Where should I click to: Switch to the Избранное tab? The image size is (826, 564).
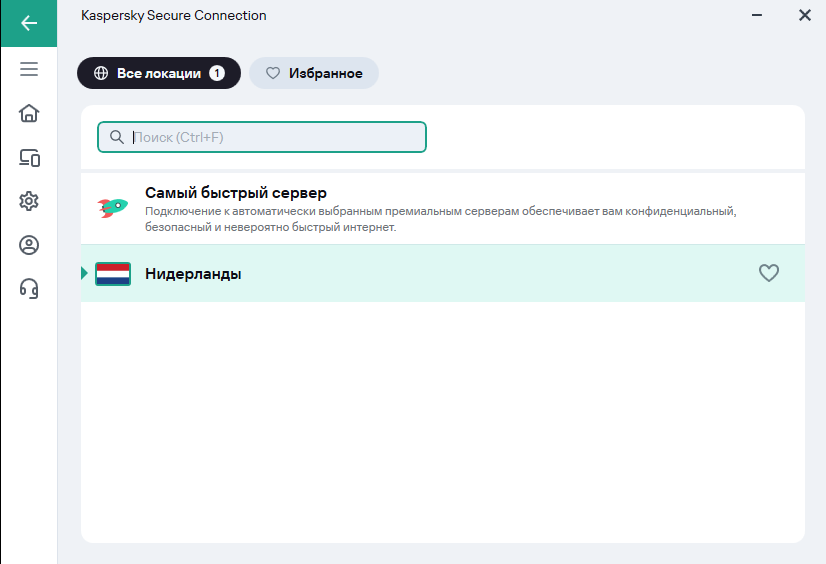(314, 73)
